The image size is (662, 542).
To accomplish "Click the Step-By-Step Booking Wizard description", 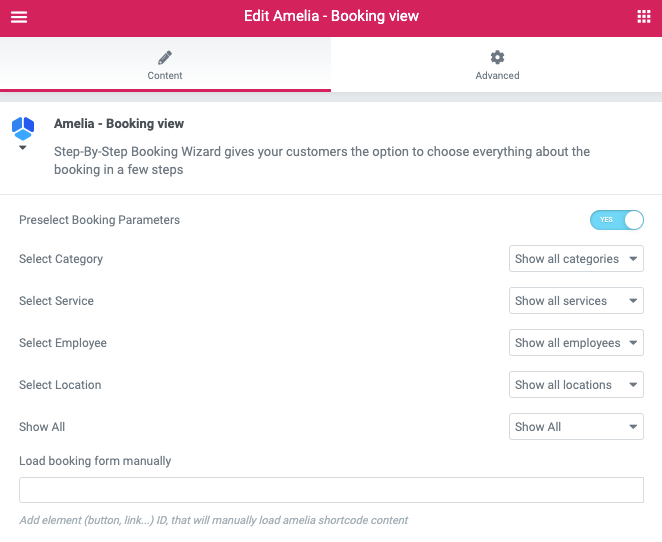I will pos(321,161).
